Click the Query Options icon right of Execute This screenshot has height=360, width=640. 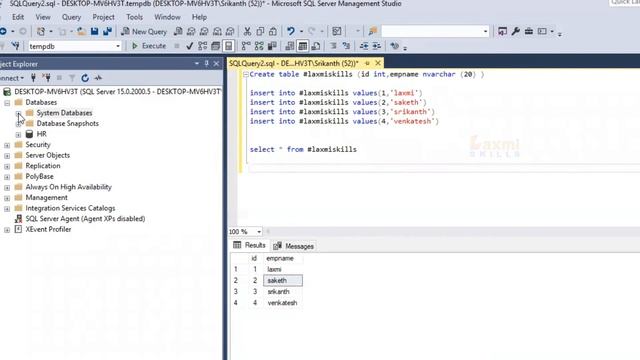click(216, 46)
